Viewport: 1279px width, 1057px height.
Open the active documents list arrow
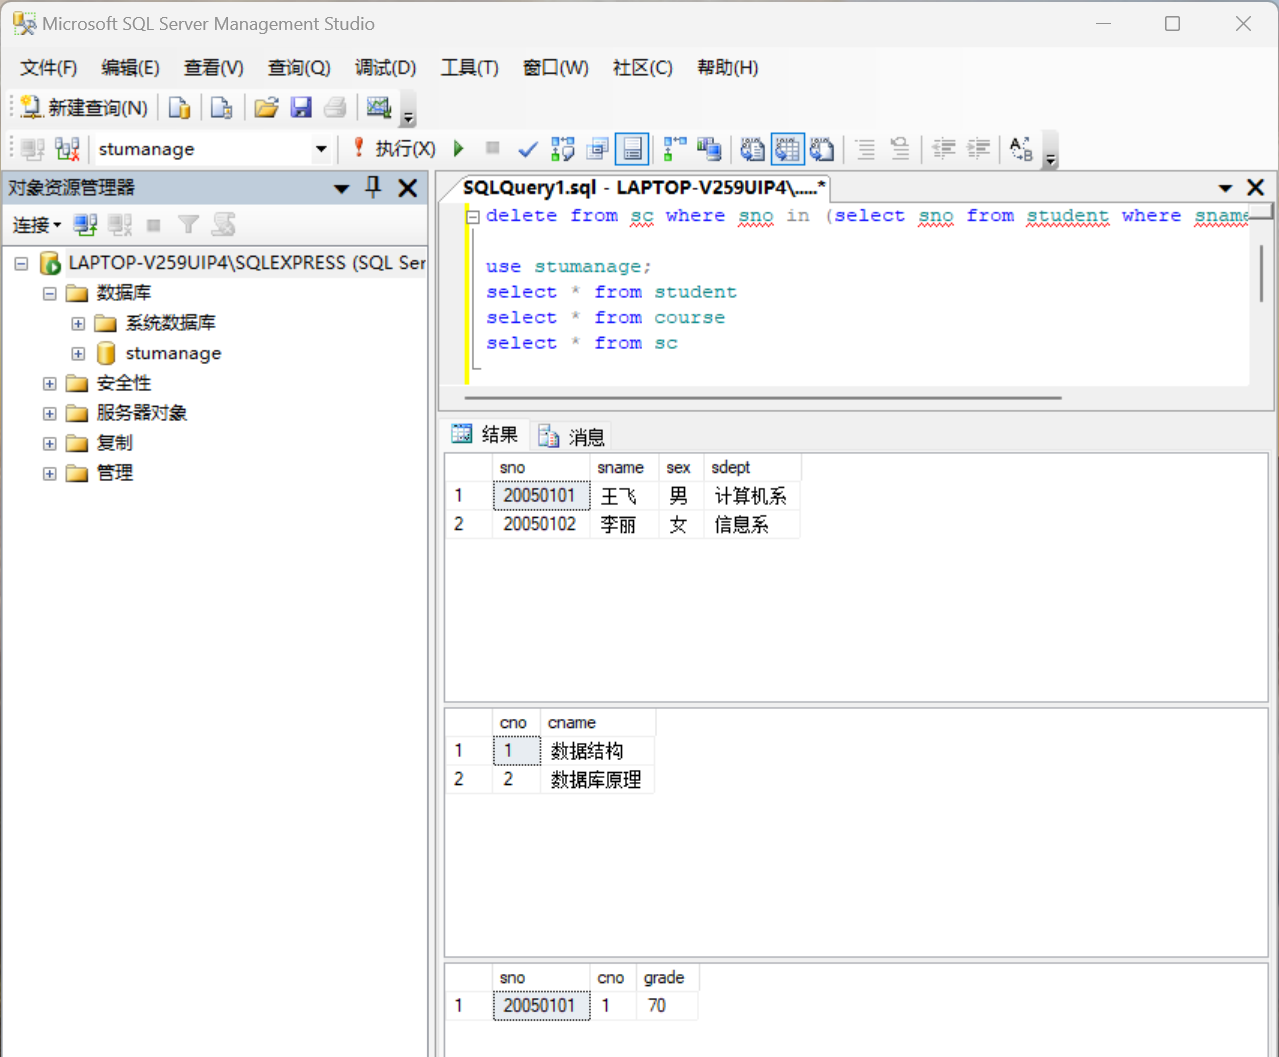pyautogui.click(x=1225, y=188)
